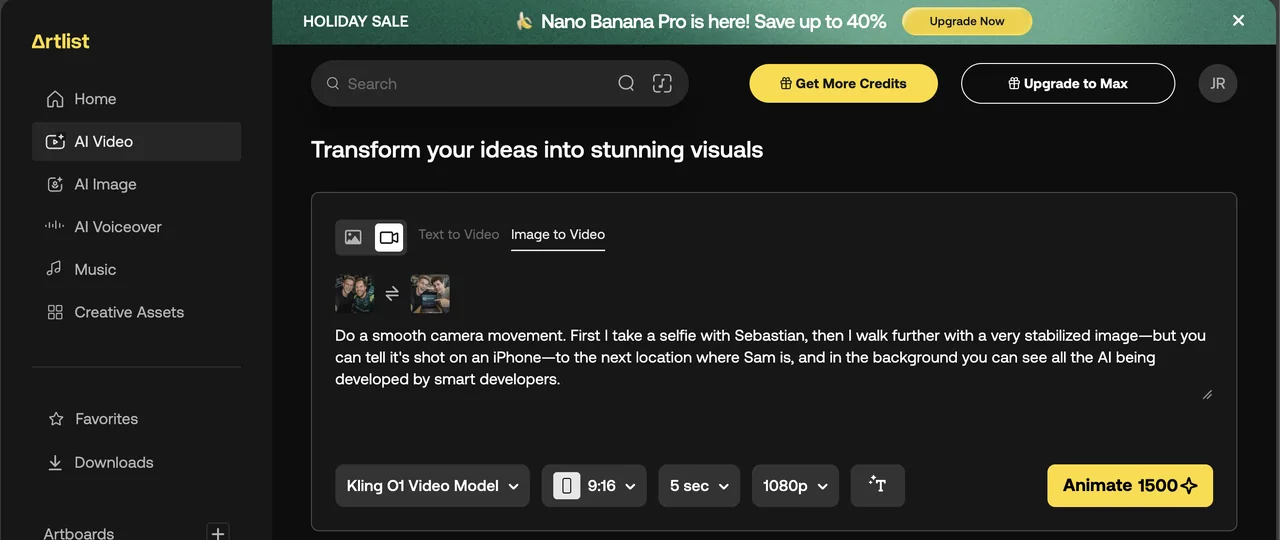Click Upgrade to Max button
Screen dimensions: 1280x540
pos(1068,84)
